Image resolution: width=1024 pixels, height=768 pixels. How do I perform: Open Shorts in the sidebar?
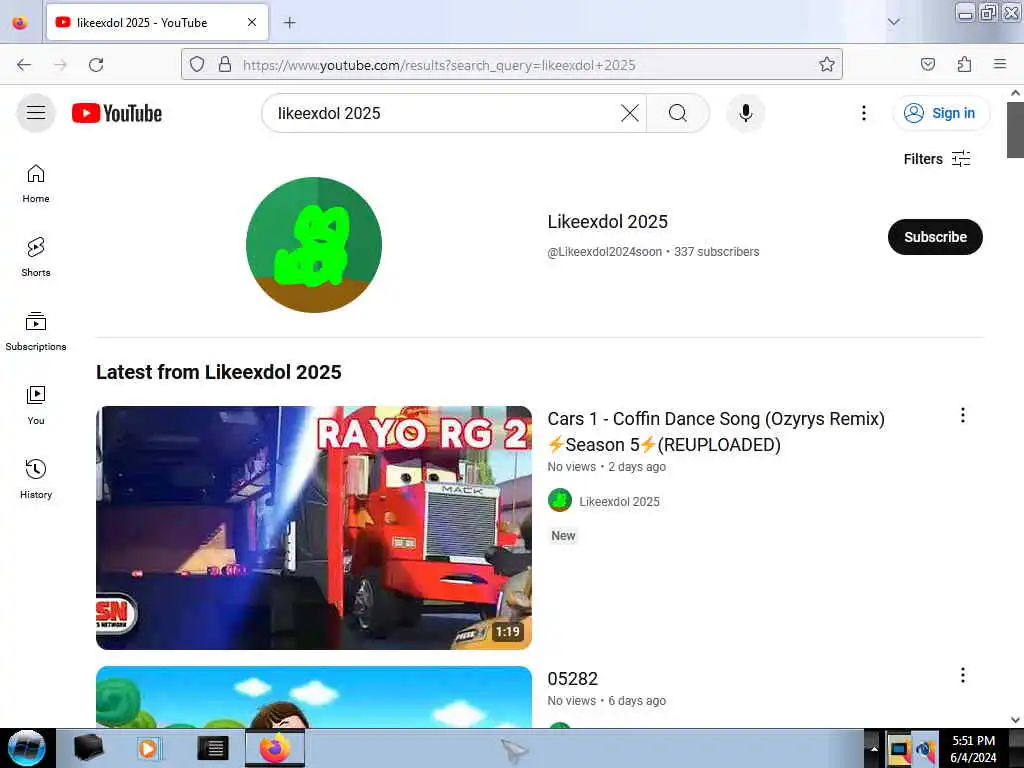coord(36,257)
